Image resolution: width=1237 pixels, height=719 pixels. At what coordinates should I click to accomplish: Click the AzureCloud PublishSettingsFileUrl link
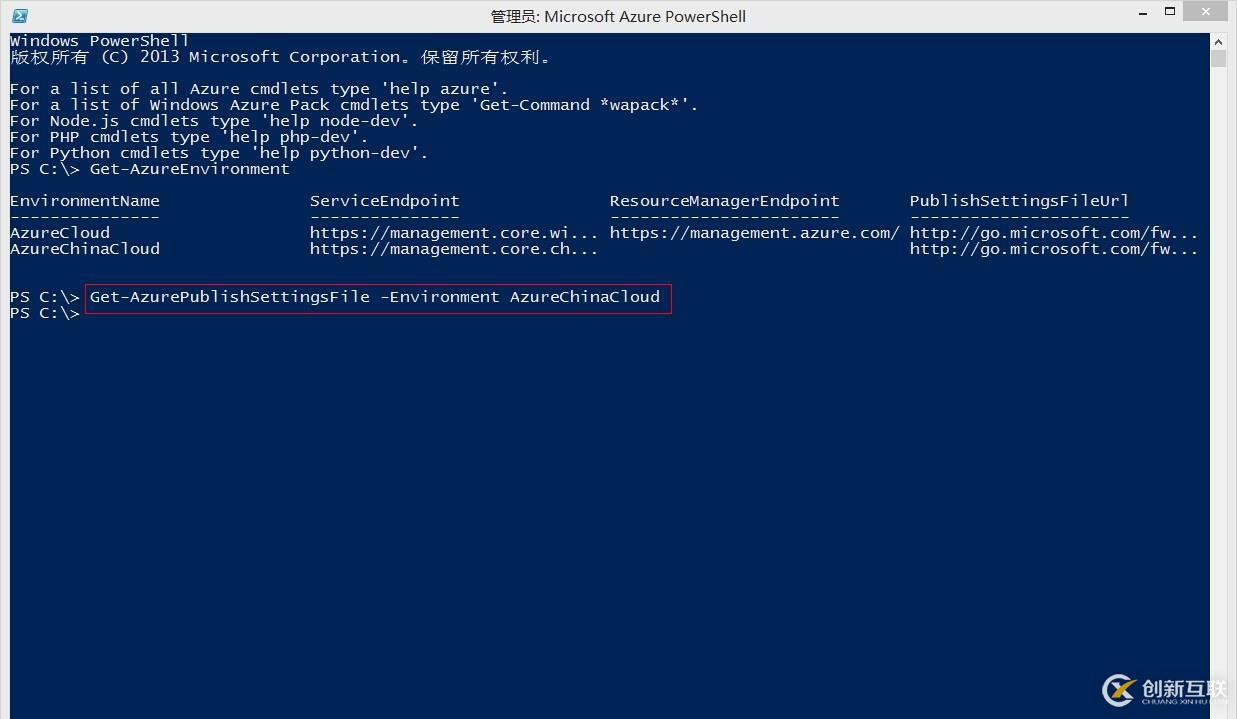pyautogui.click(x=1054, y=233)
